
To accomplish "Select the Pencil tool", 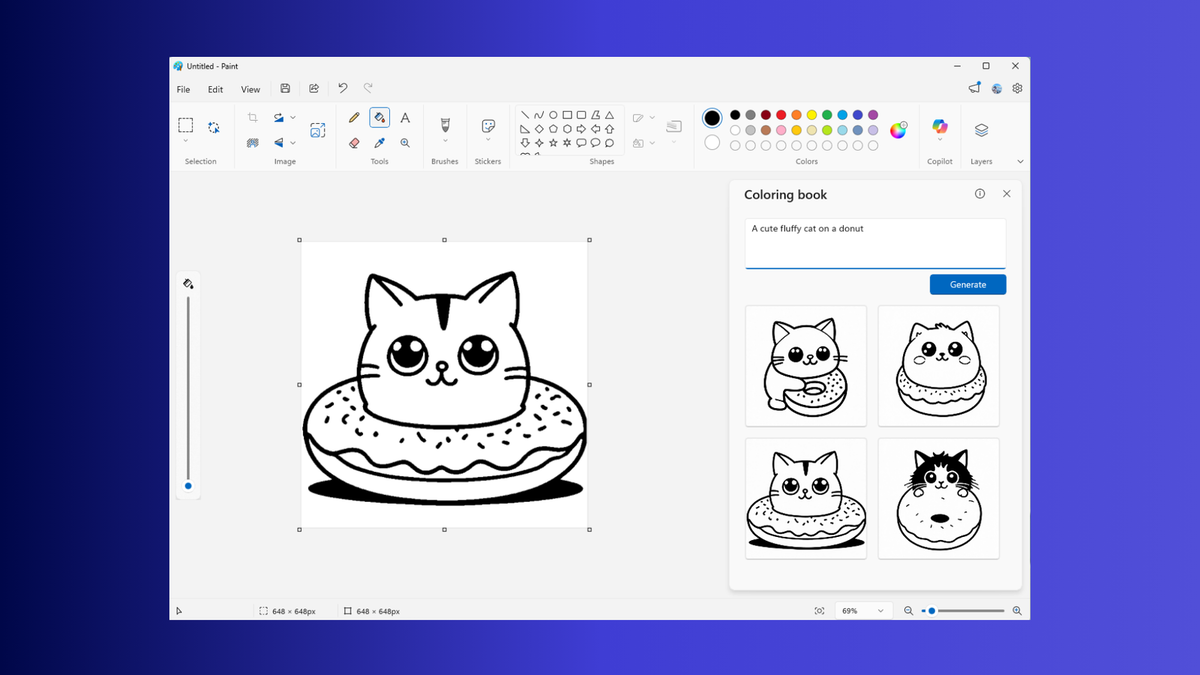I will pyautogui.click(x=354, y=117).
